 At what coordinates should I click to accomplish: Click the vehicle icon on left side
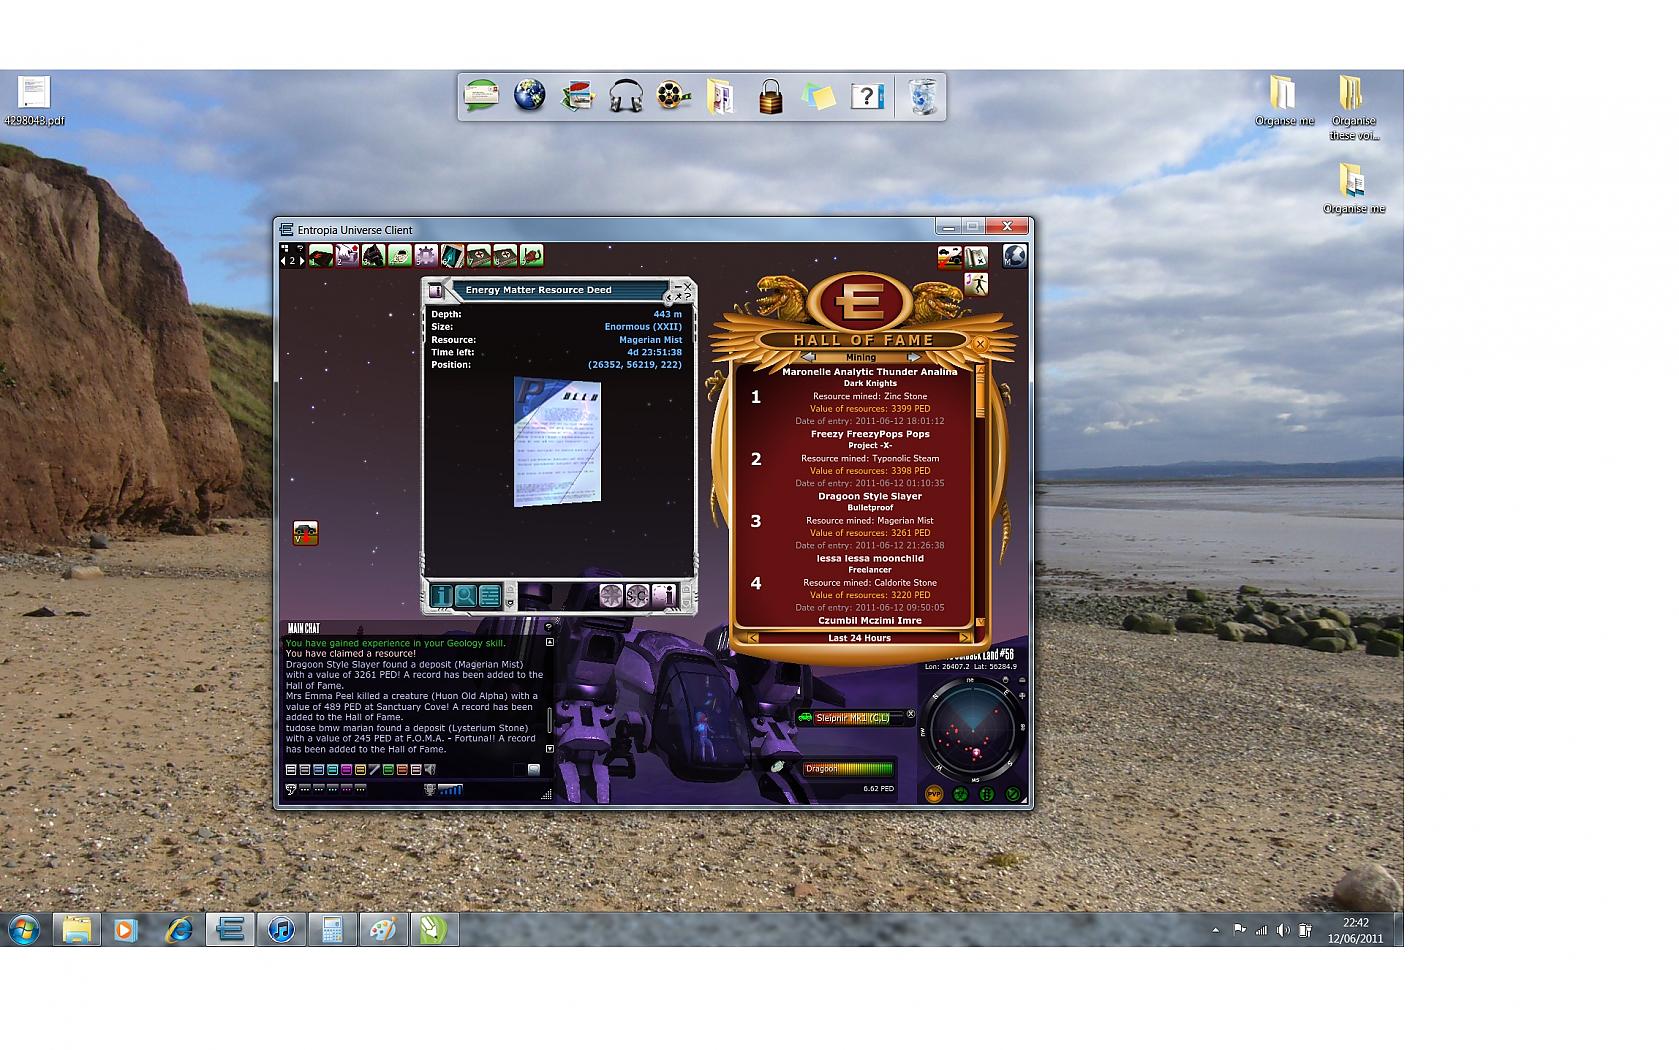(306, 533)
